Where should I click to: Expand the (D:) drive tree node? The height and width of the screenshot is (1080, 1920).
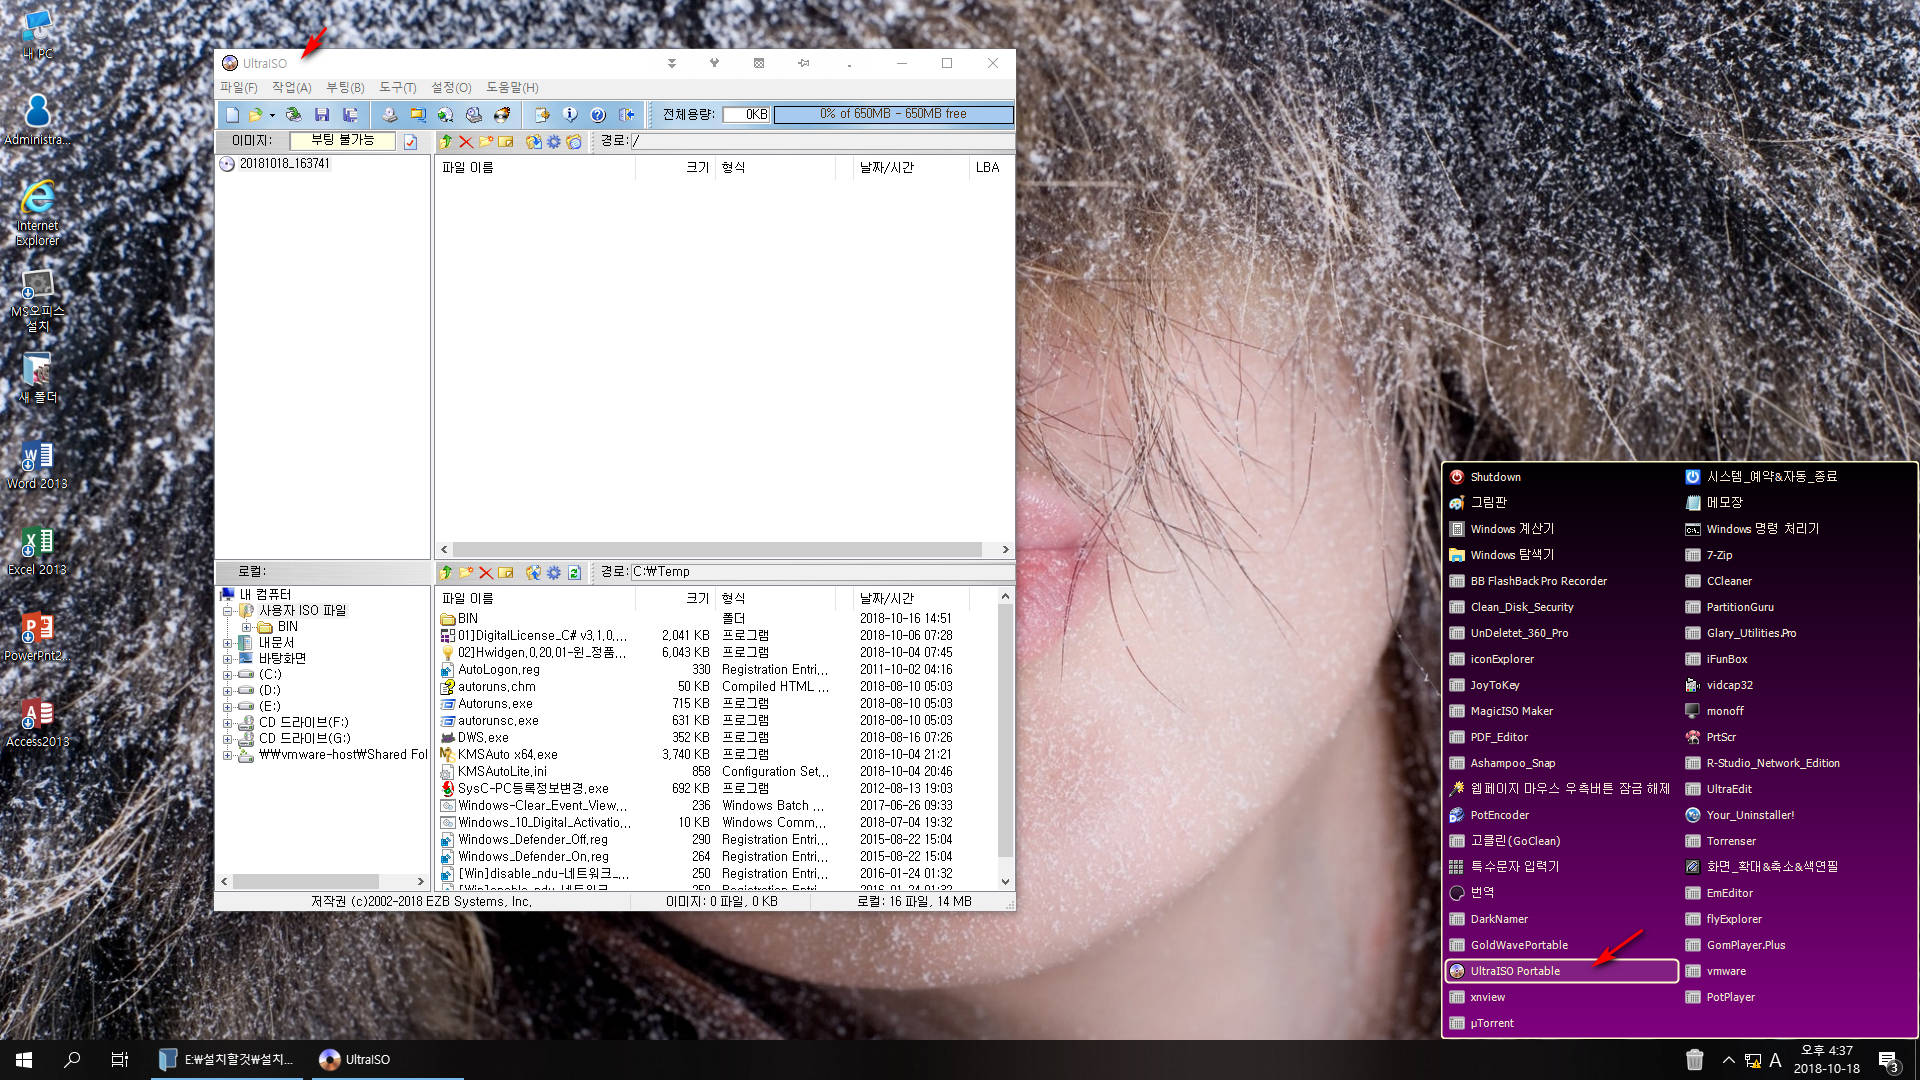(x=228, y=691)
